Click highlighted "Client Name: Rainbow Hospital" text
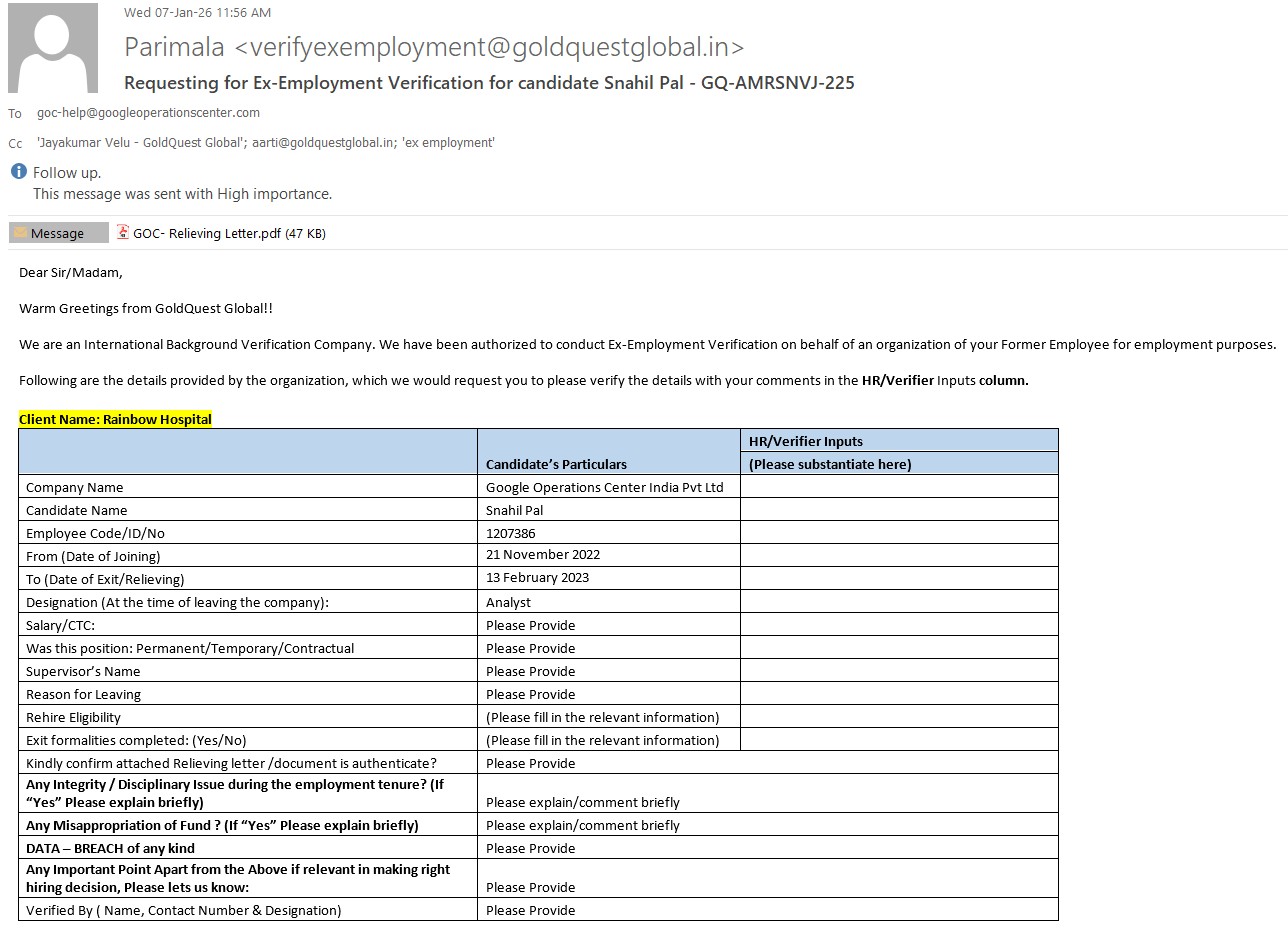 click(115, 419)
